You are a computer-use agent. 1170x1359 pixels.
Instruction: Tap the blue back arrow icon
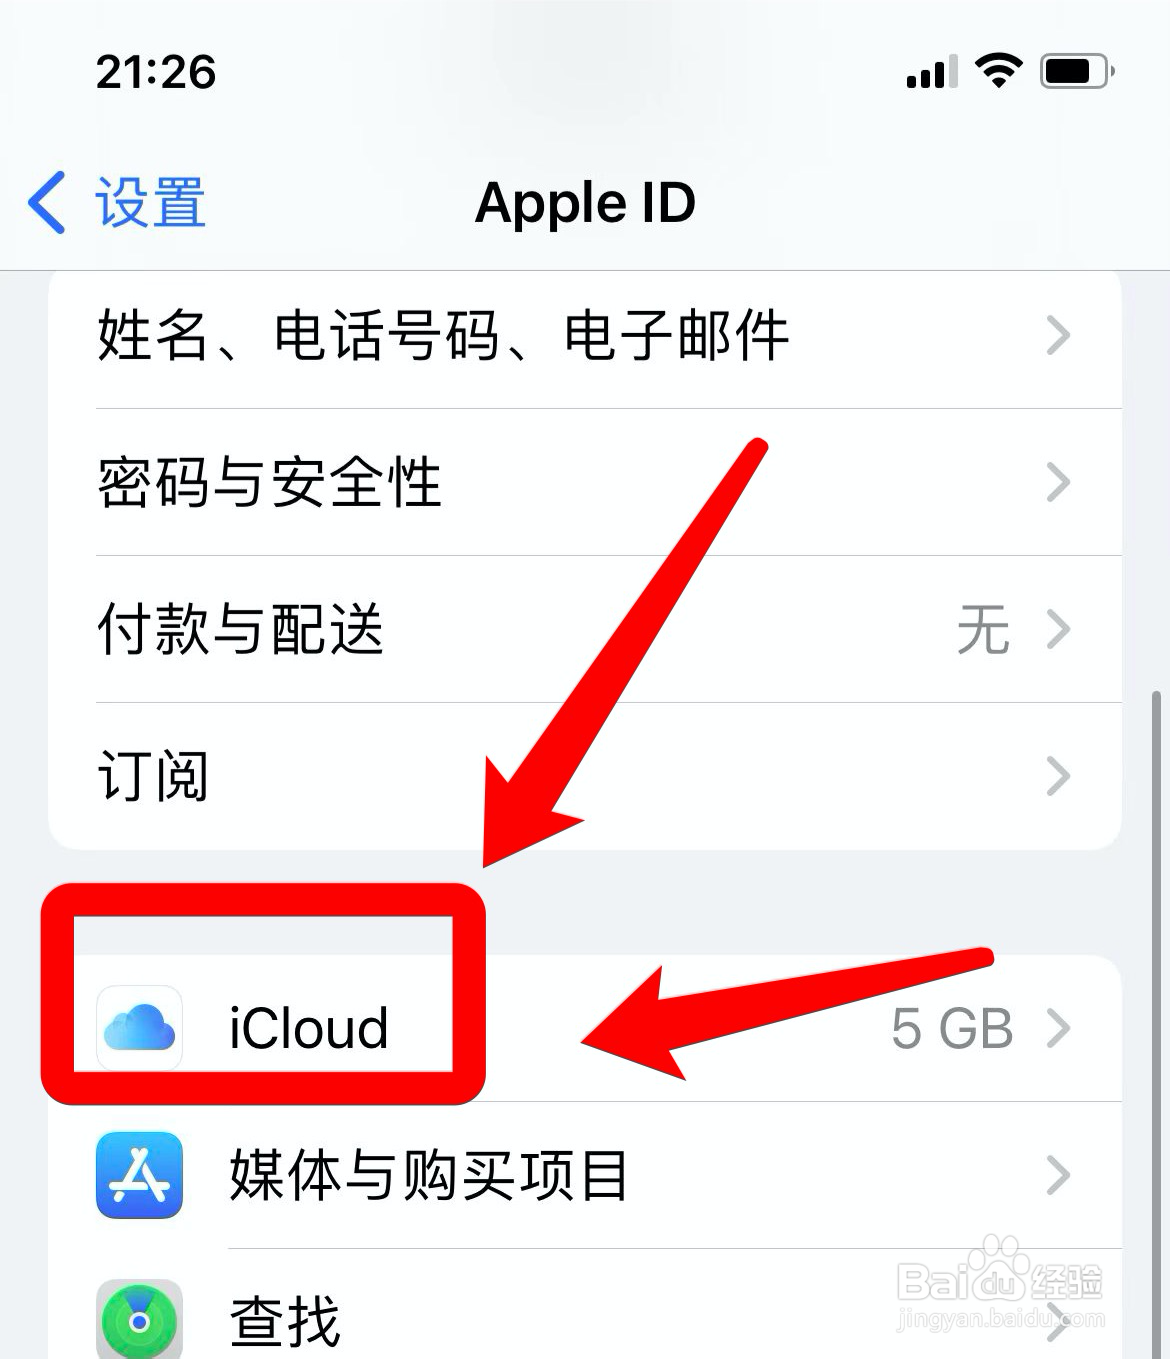47,202
